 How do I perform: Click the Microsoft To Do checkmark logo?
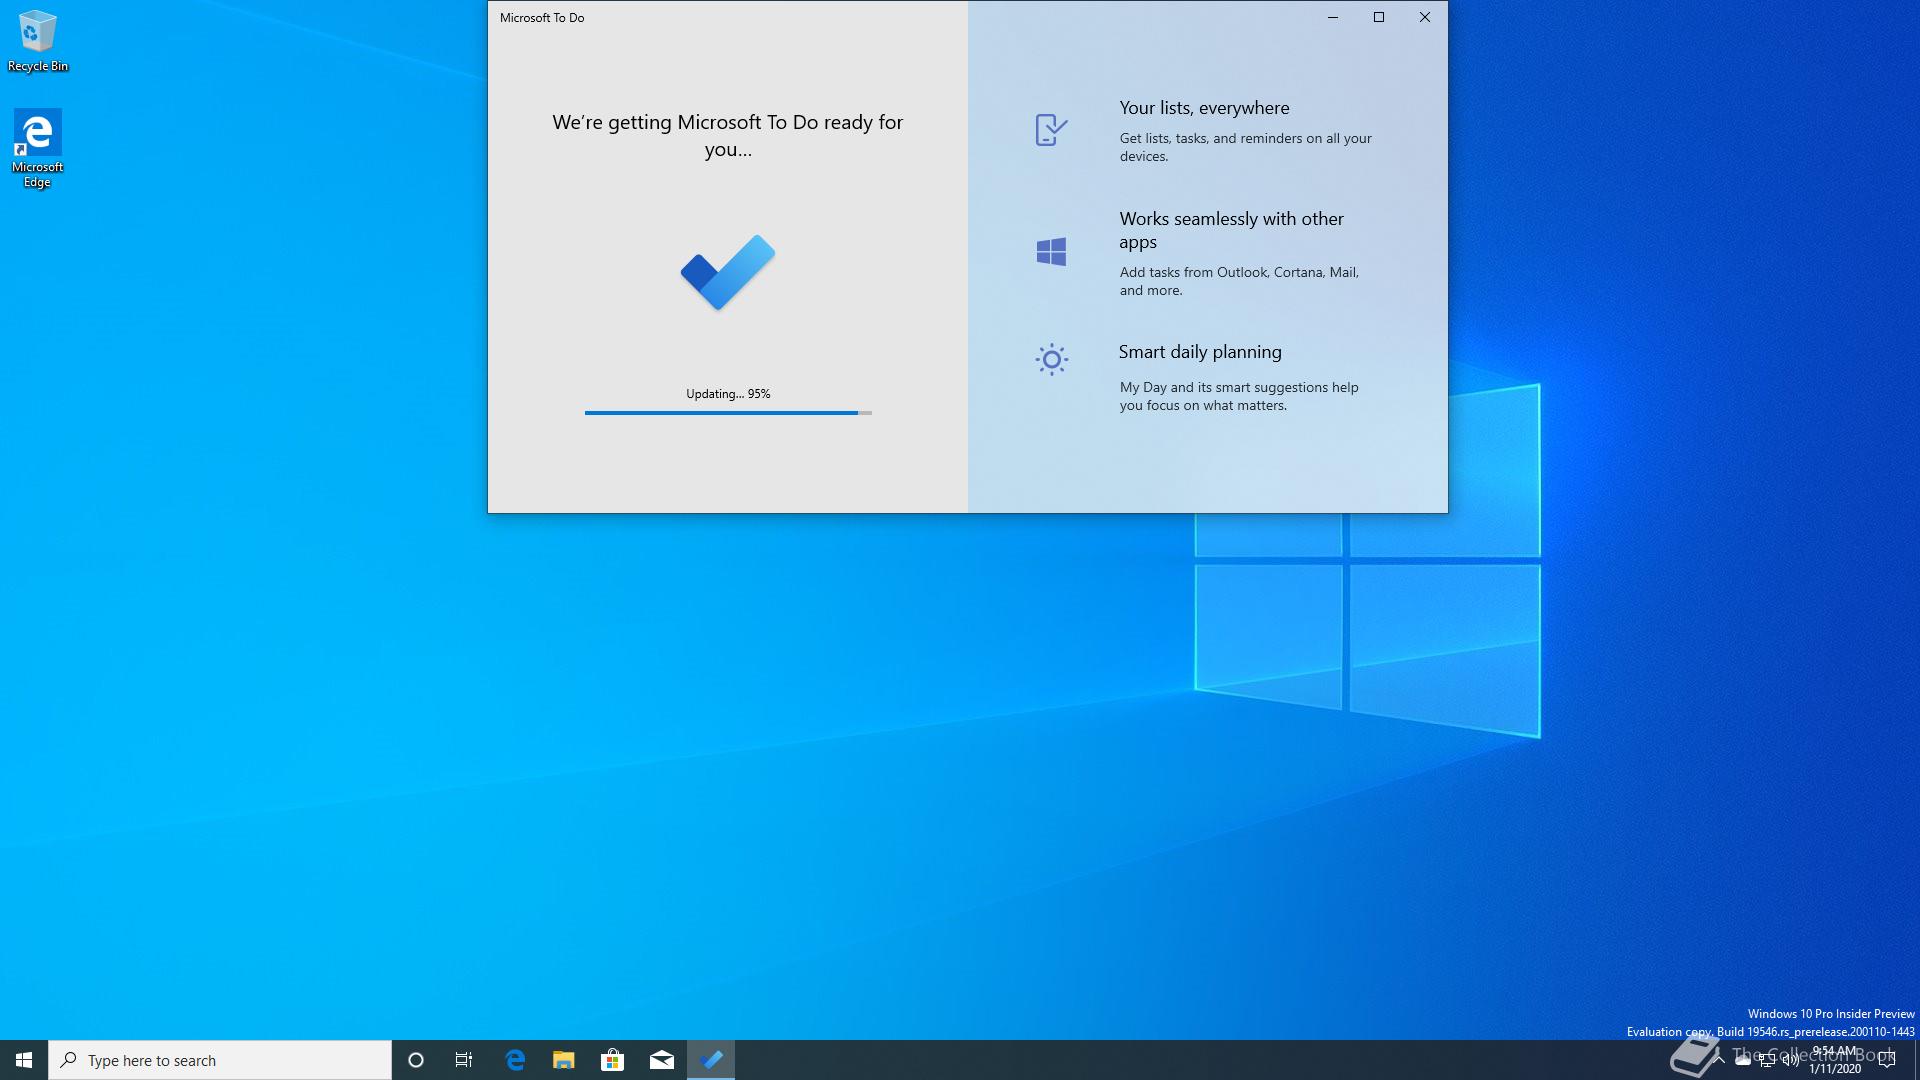(728, 272)
